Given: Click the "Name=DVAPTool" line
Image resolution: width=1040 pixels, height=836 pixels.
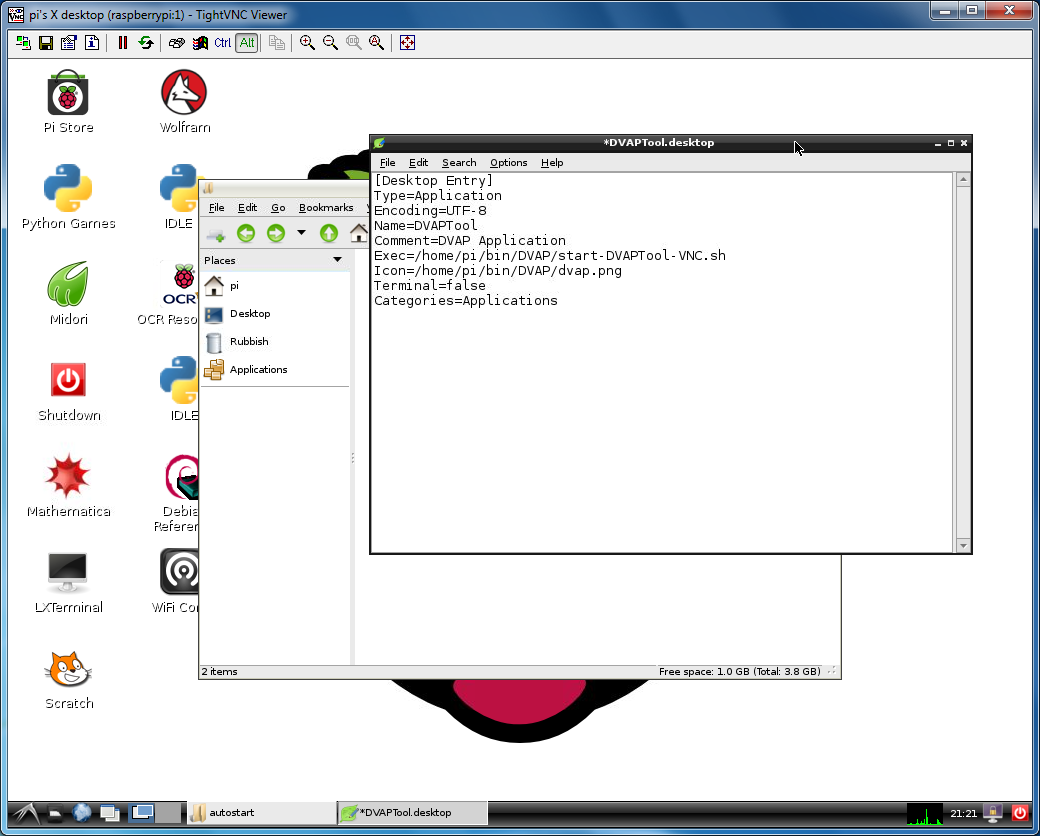Looking at the screenshot, I should [425, 226].
